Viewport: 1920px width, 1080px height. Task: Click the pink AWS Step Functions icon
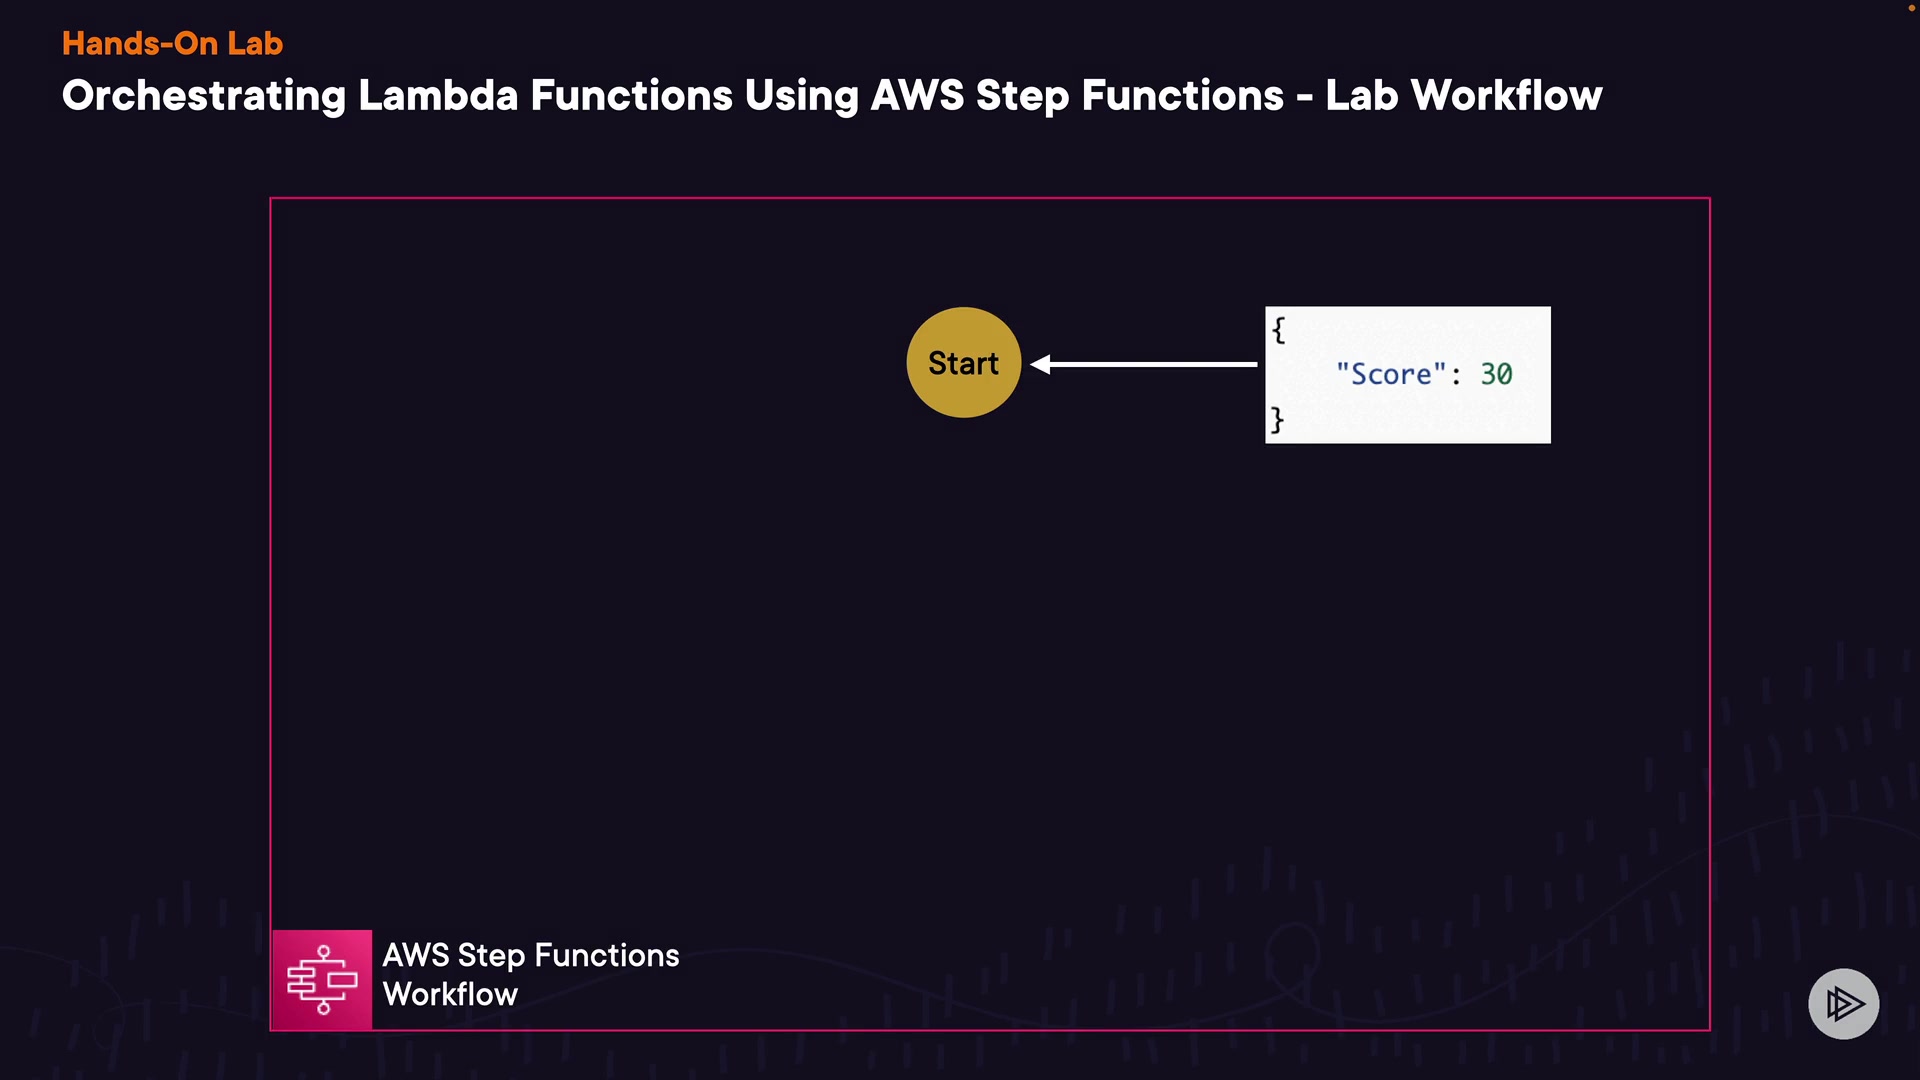point(322,980)
